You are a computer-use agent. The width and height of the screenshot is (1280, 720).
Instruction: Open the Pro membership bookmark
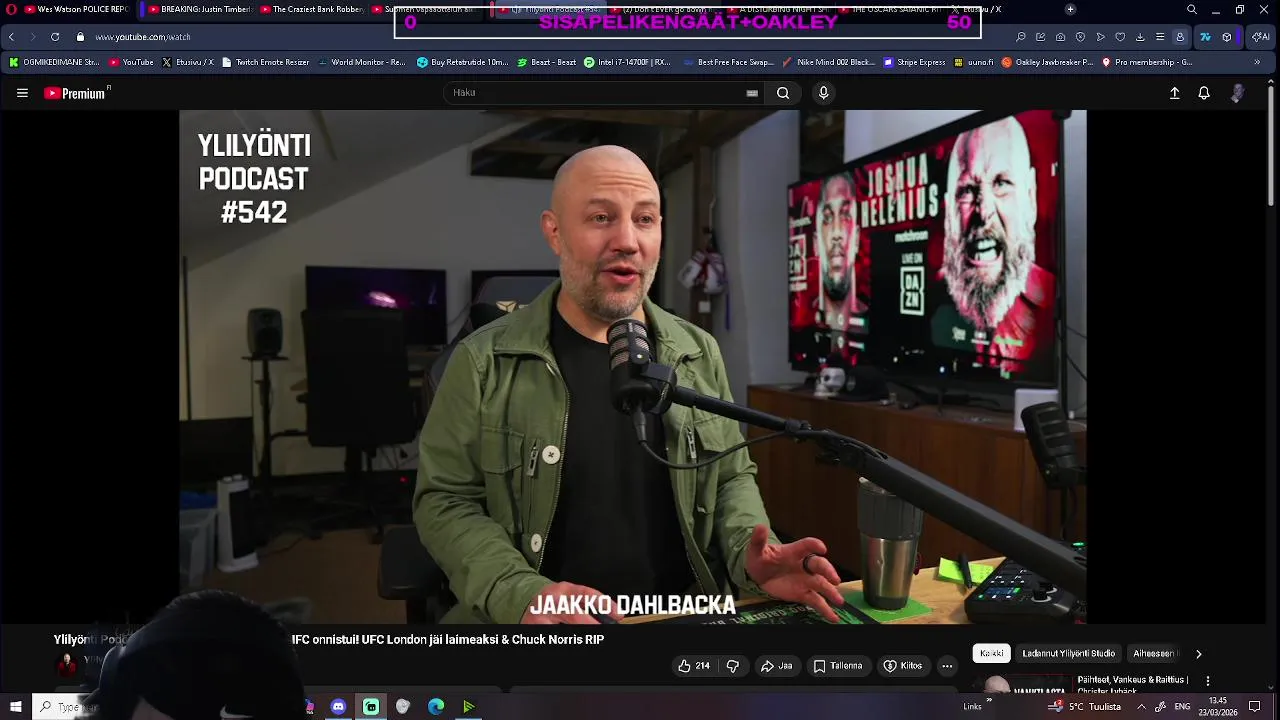pos(1147,62)
